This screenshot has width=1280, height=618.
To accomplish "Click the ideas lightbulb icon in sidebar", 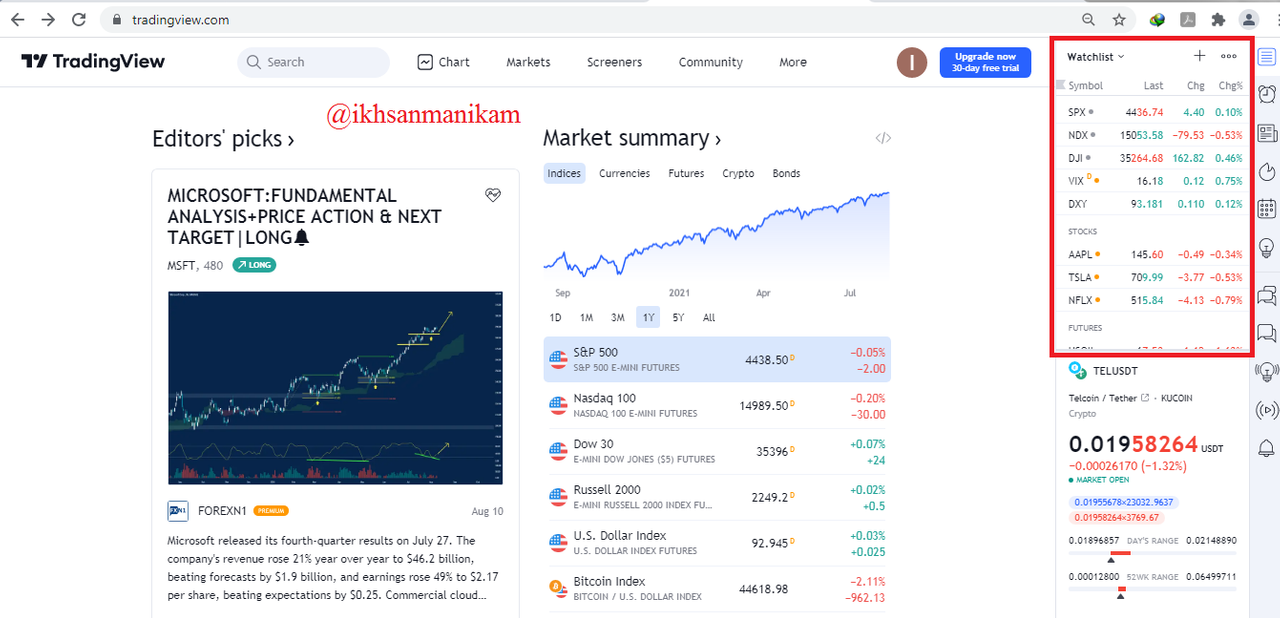I will click(1266, 247).
